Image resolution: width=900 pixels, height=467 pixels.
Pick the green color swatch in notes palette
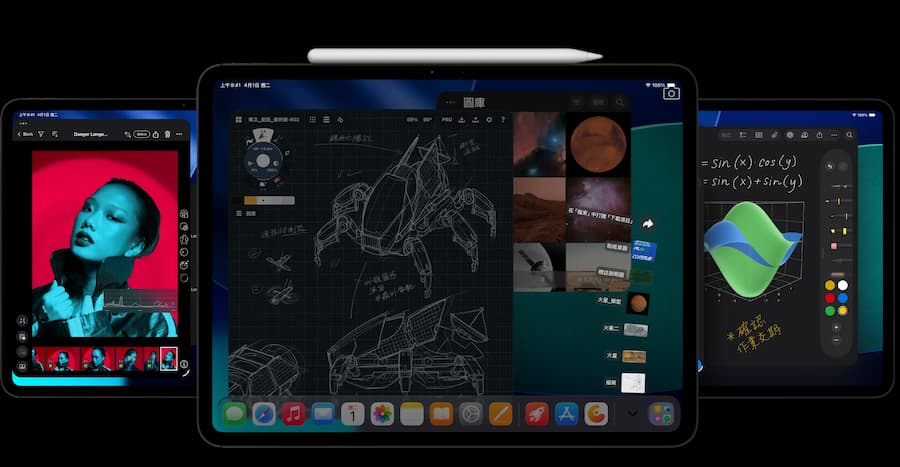830,310
